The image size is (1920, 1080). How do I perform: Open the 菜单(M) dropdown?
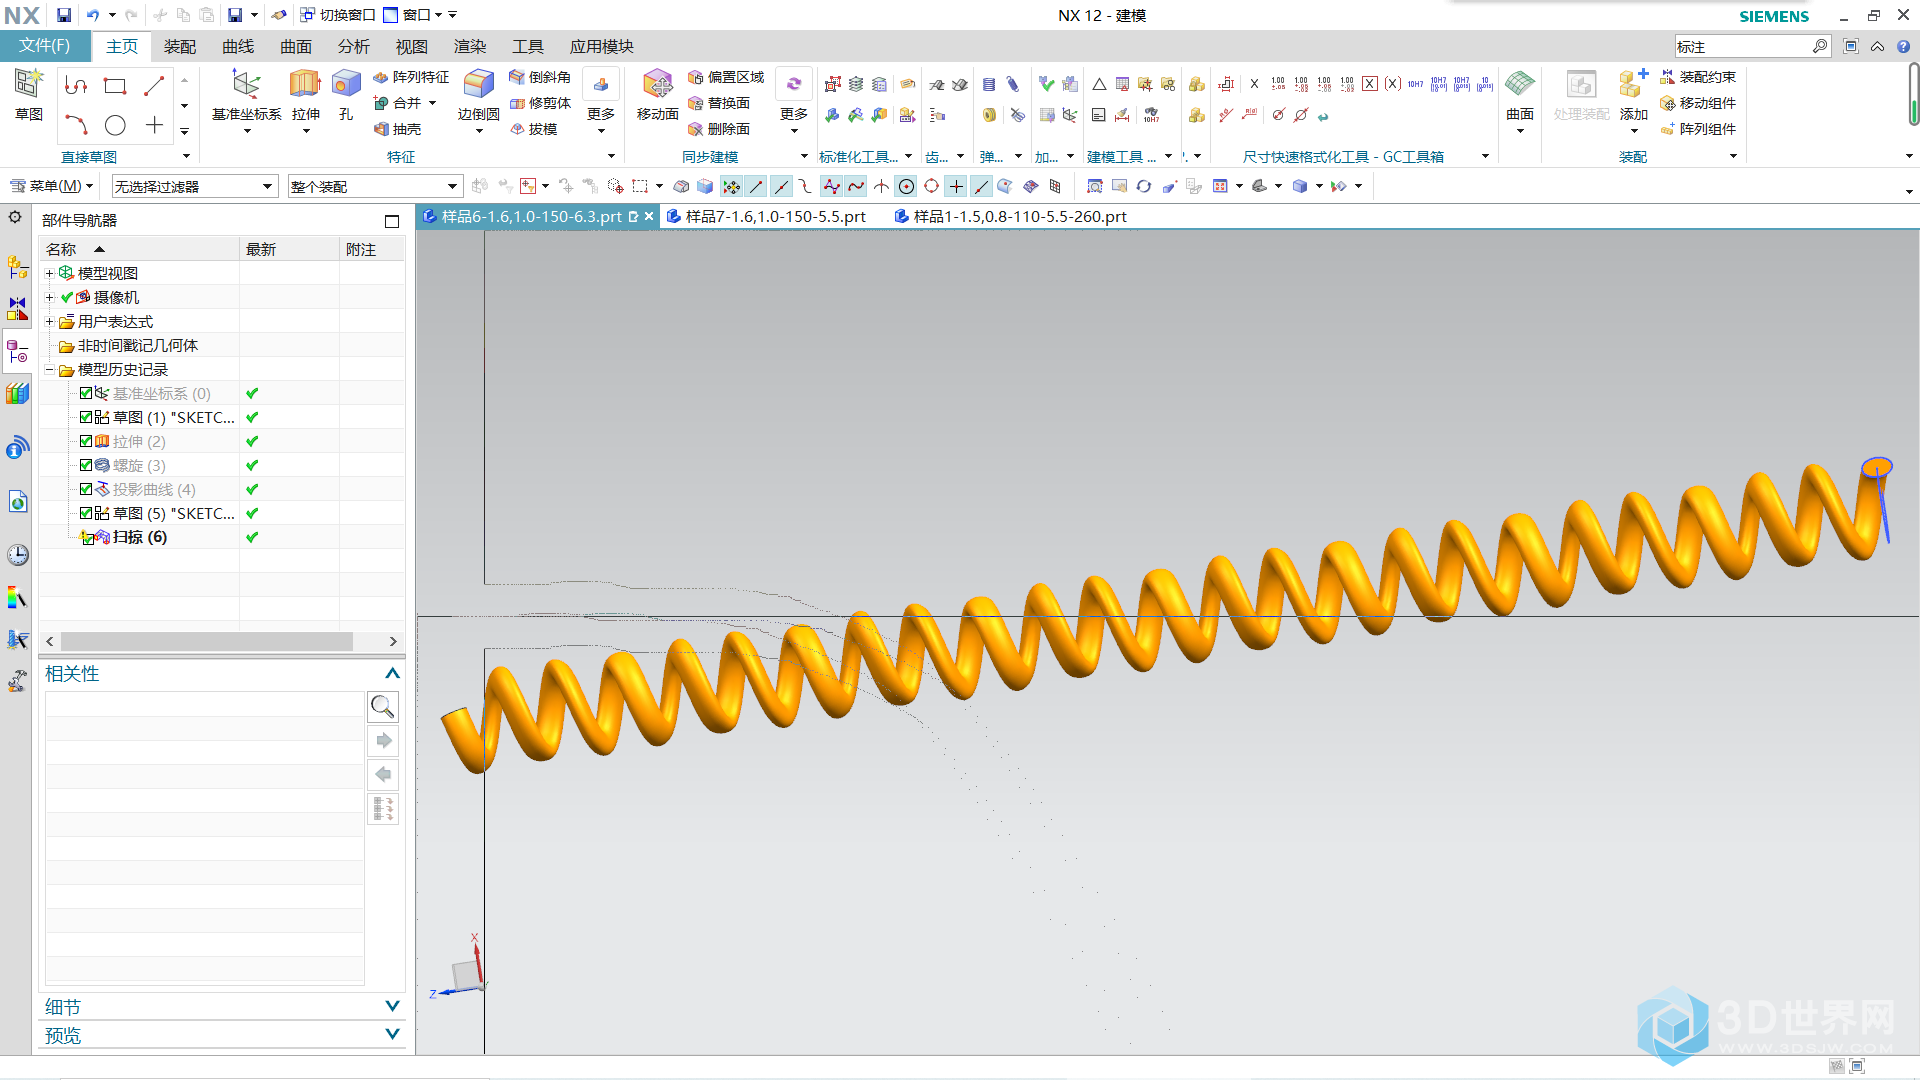coord(51,186)
